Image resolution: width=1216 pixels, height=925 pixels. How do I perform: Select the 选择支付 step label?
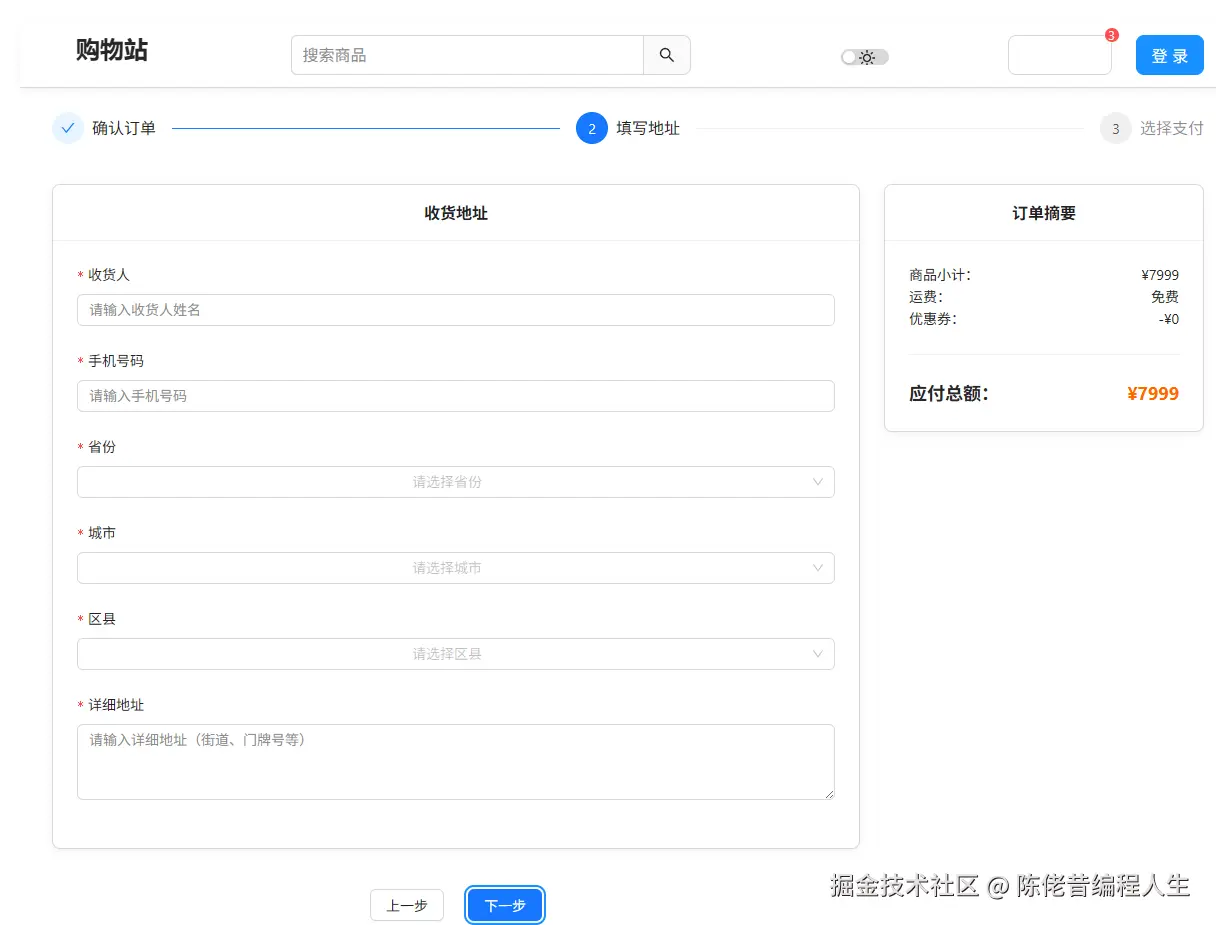click(1174, 128)
